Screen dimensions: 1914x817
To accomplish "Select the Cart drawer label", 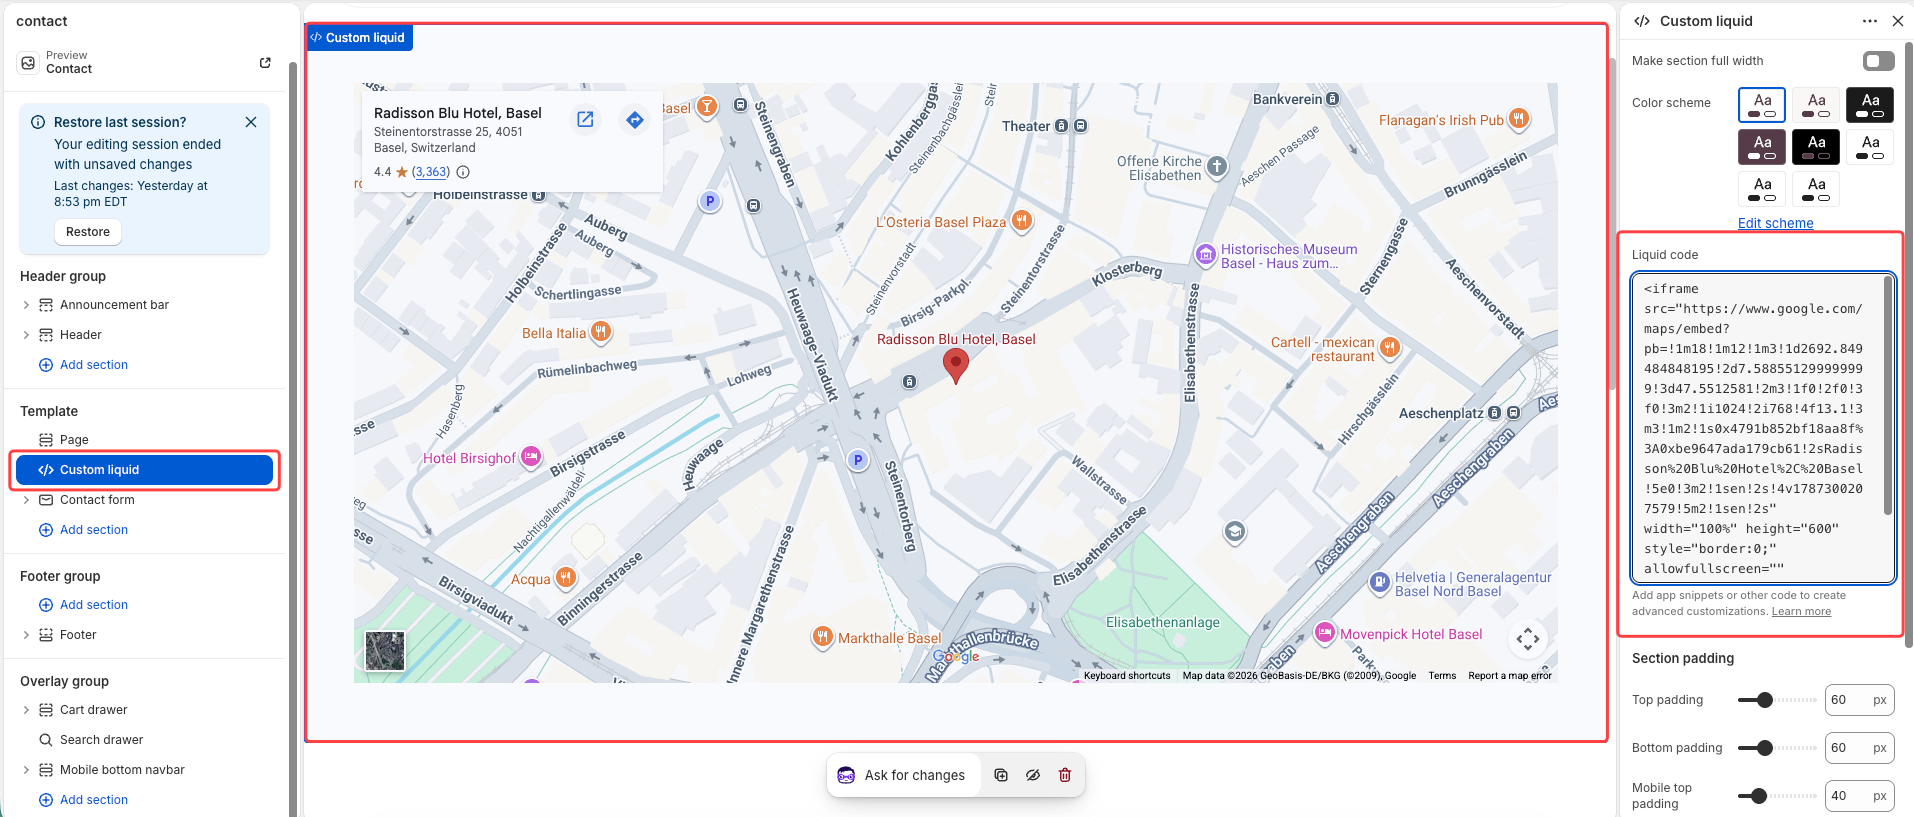I will (93, 710).
